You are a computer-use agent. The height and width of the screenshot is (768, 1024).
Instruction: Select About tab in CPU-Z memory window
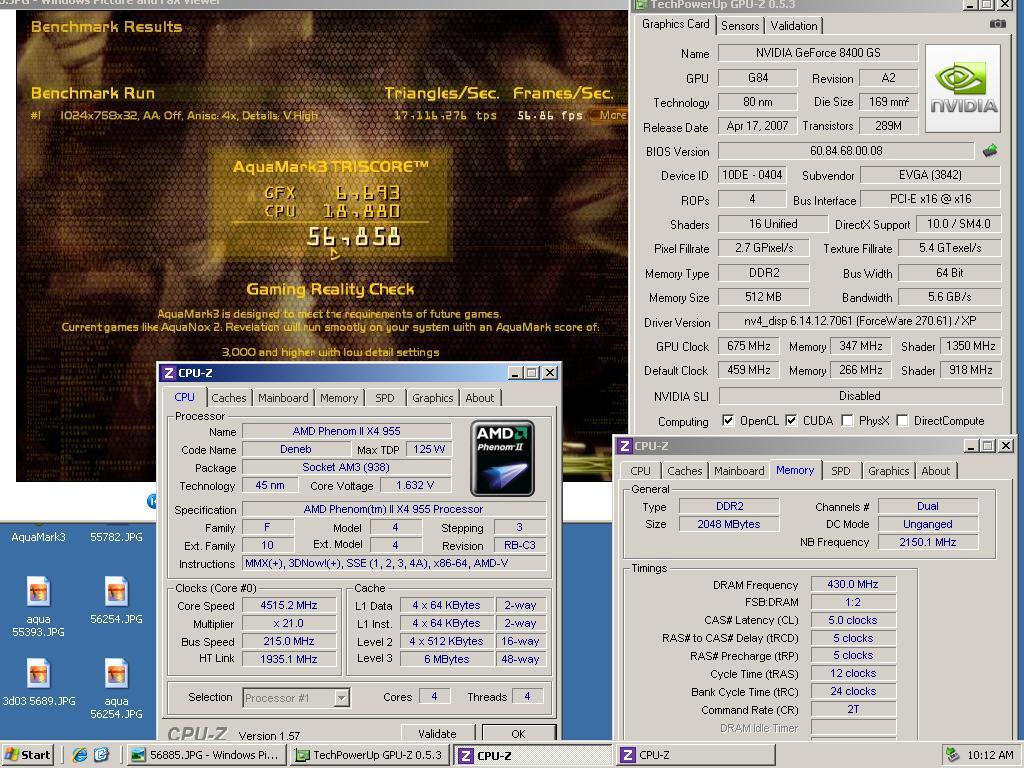coord(935,471)
